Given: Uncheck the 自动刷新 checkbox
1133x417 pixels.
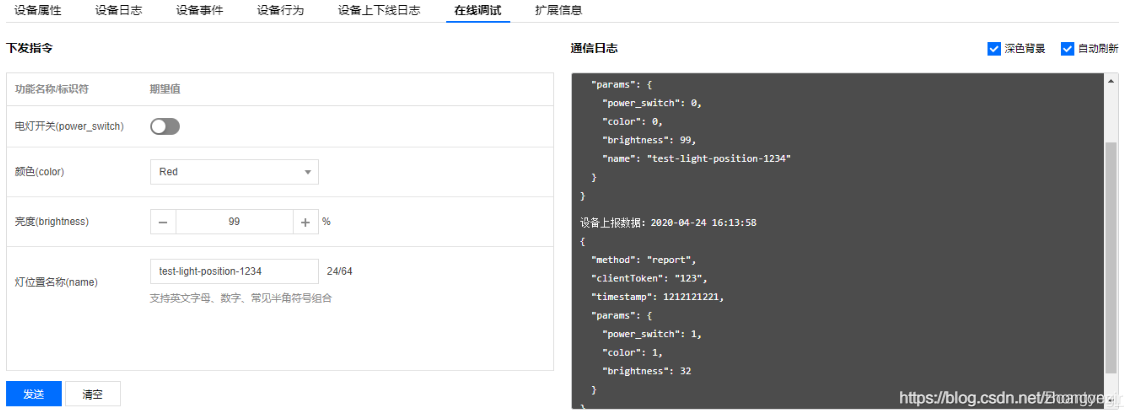Looking at the screenshot, I should [1067, 48].
